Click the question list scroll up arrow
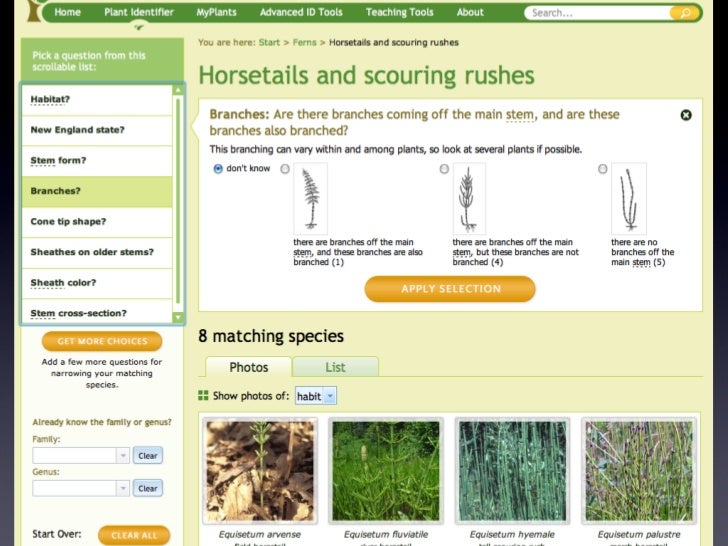Viewport: 728px width, 546px height. pyautogui.click(x=178, y=90)
